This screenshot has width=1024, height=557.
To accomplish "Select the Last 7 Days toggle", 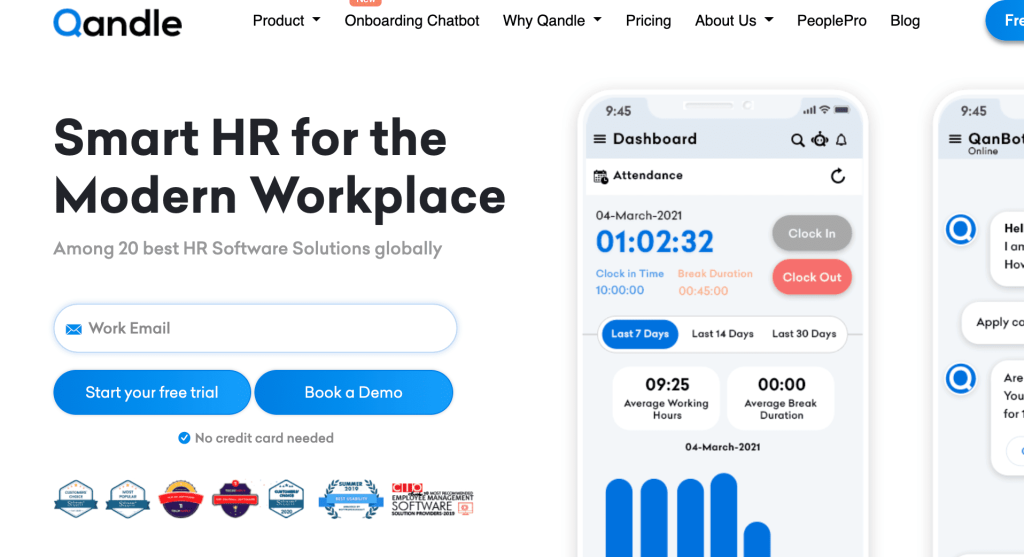I will [640, 334].
